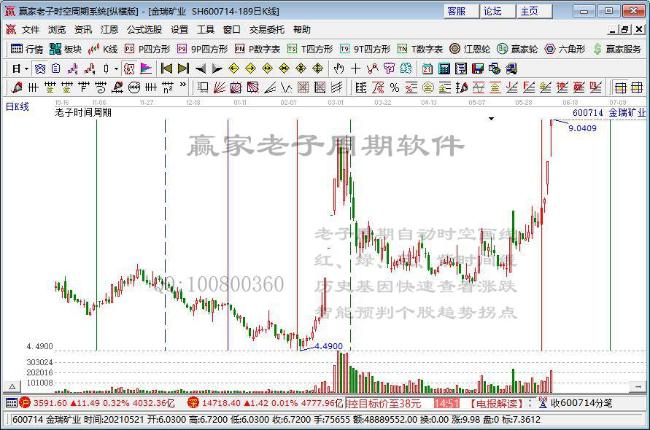The image size is (650, 430).
Task: Launch the 江恩轮 Gann wheel
Action: 470,49
